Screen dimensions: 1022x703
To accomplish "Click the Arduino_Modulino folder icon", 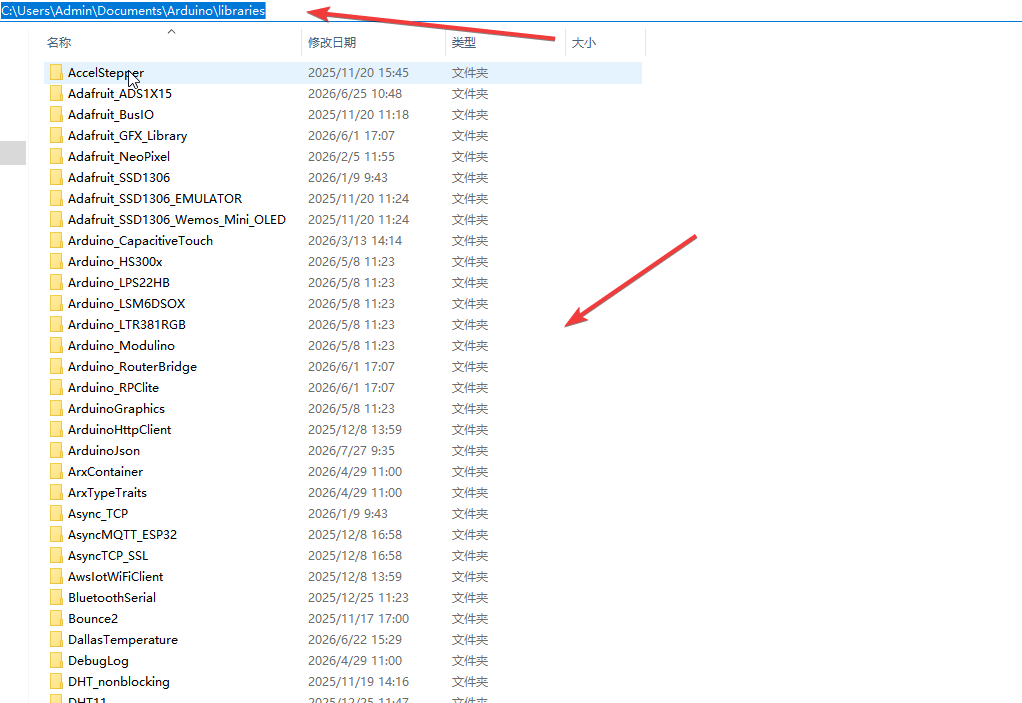I will (x=57, y=345).
